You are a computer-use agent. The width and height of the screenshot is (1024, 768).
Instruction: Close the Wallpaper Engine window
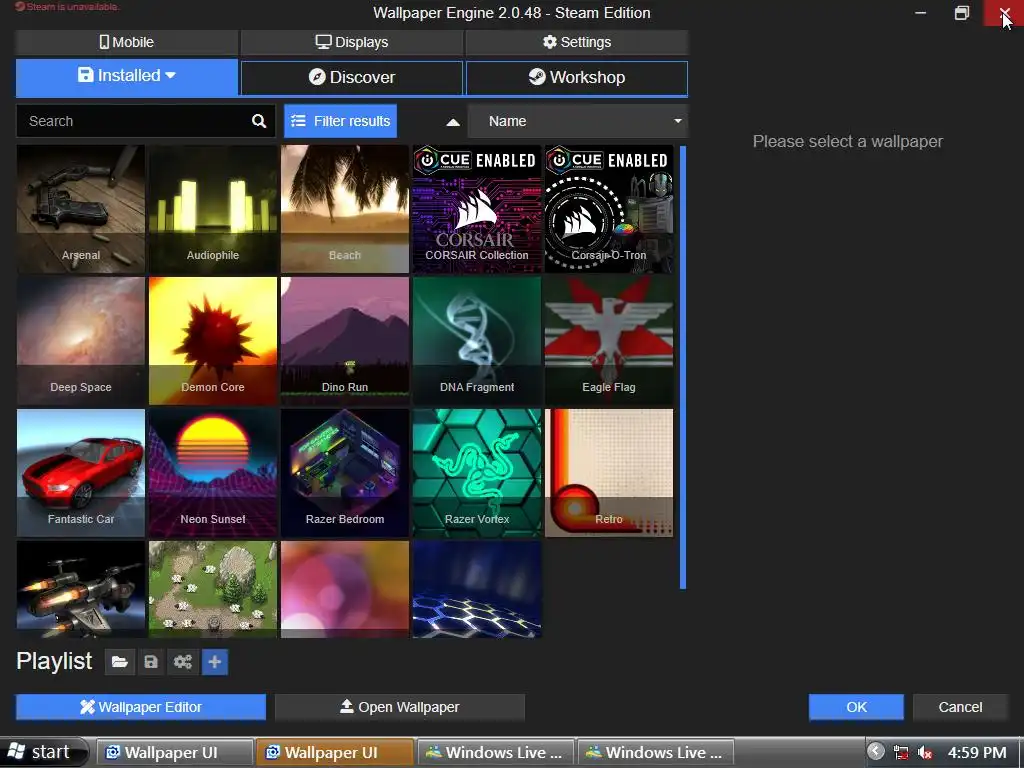point(1004,13)
